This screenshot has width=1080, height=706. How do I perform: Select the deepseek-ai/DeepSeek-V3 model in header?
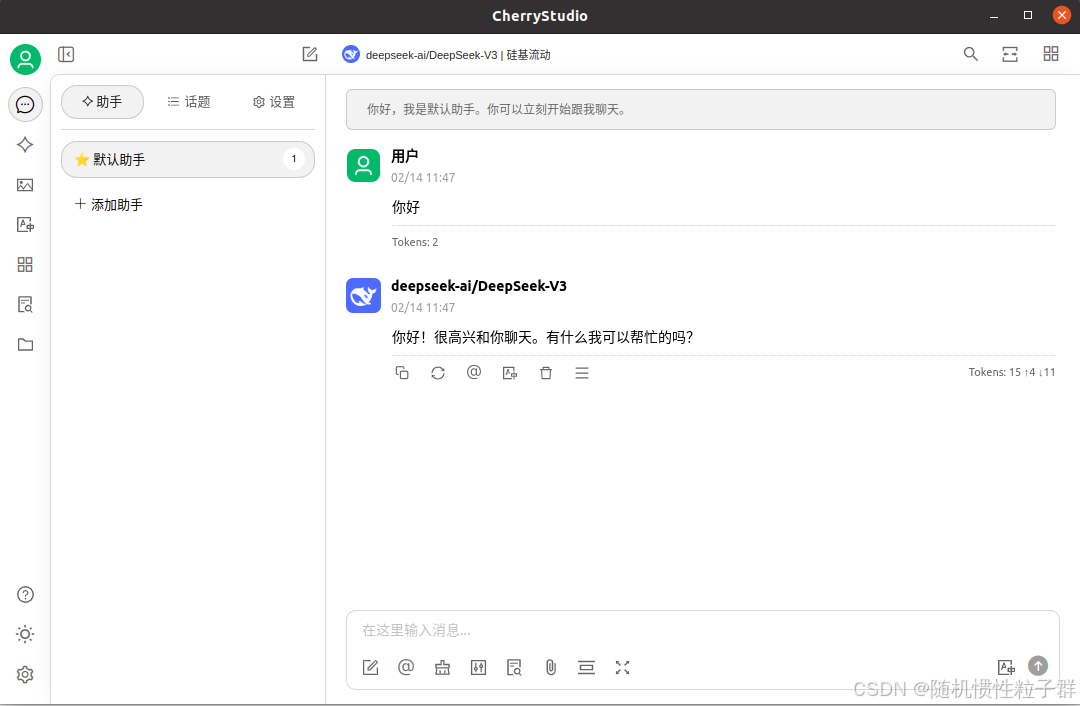pos(446,54)
